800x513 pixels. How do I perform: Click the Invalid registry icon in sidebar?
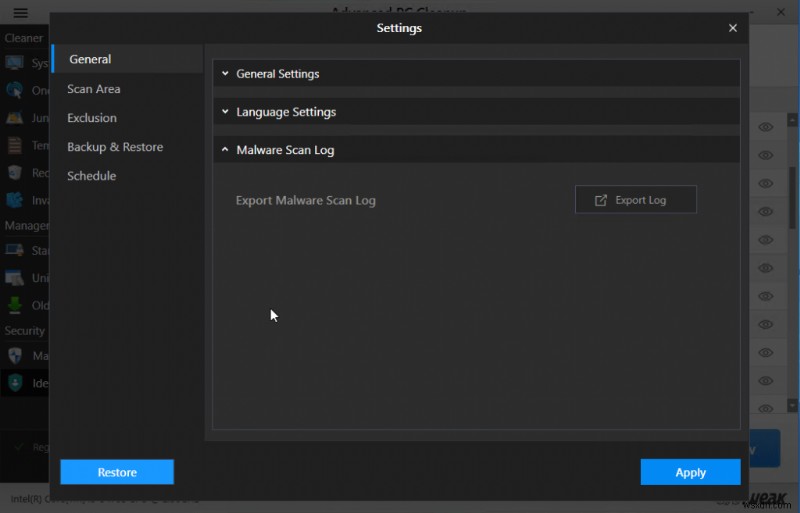(14, 200)
